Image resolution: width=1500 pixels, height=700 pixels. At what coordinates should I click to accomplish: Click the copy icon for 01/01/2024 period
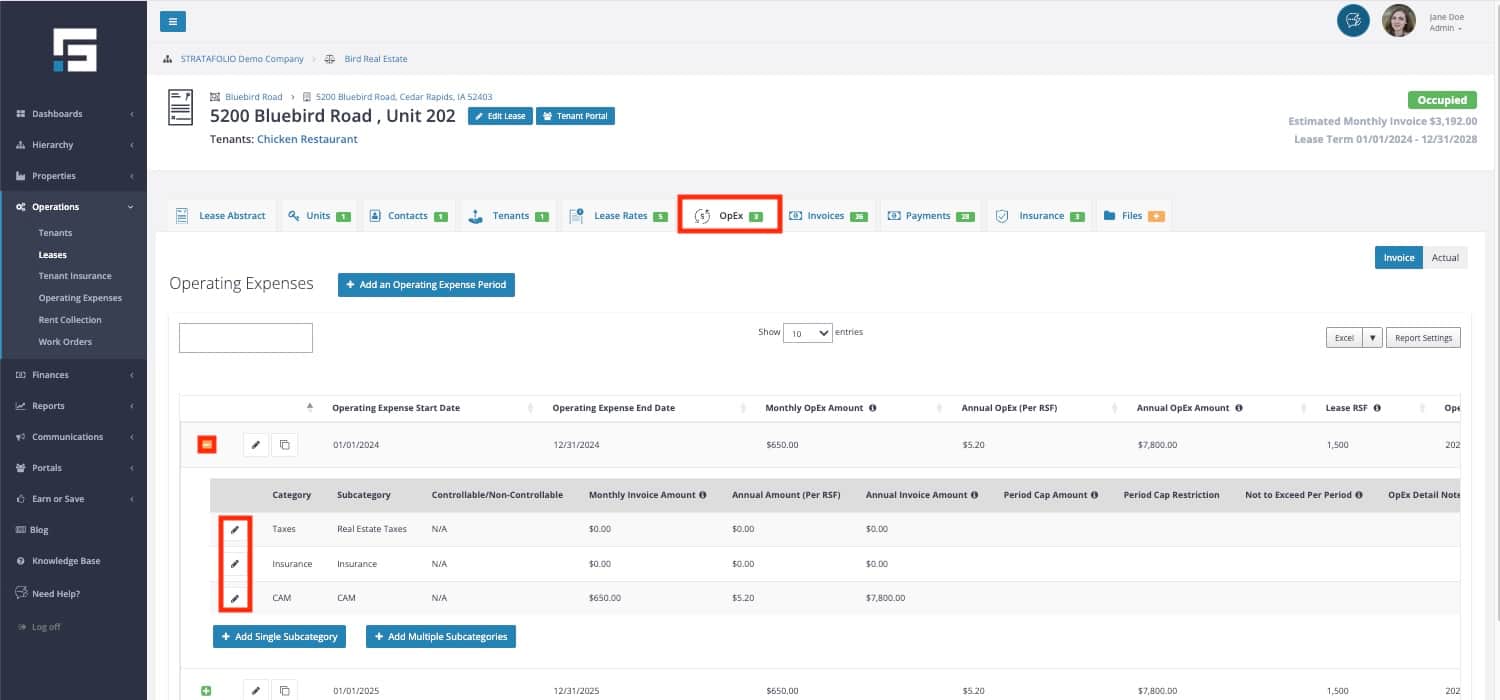pos(284,444)
